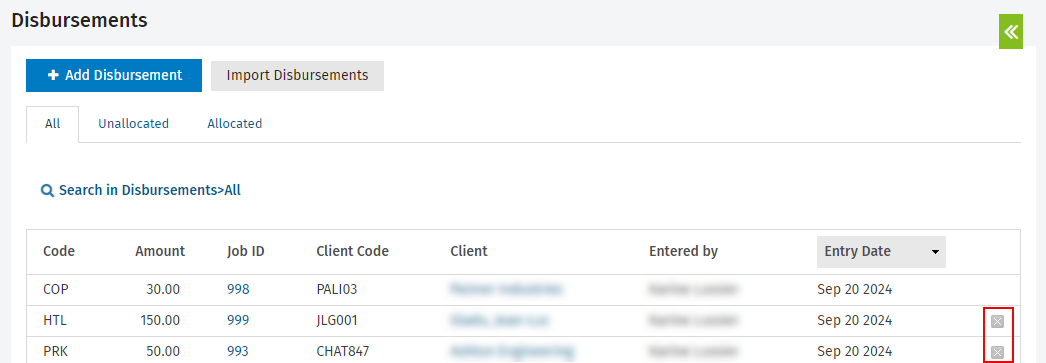
Task: Switch to the All tab
Action: [53, 124]
